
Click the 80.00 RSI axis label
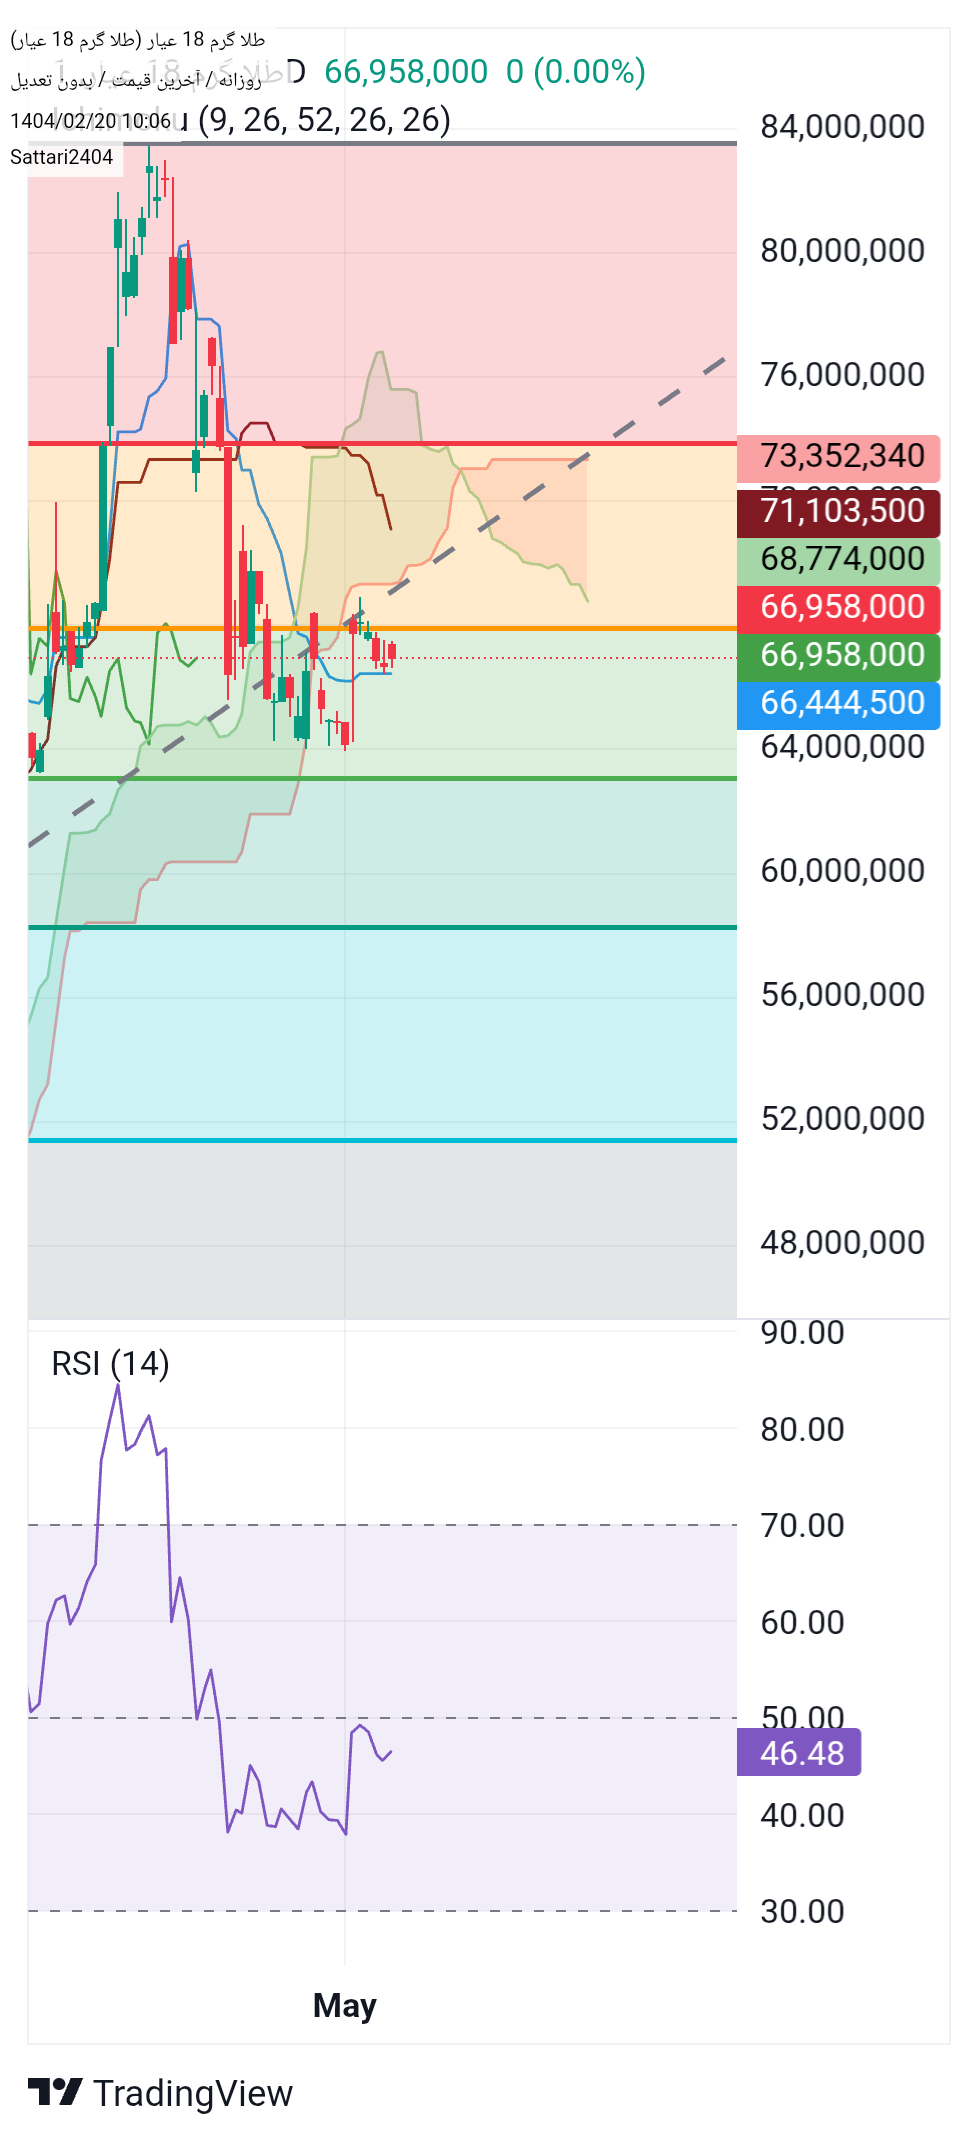pos(803,1430)
